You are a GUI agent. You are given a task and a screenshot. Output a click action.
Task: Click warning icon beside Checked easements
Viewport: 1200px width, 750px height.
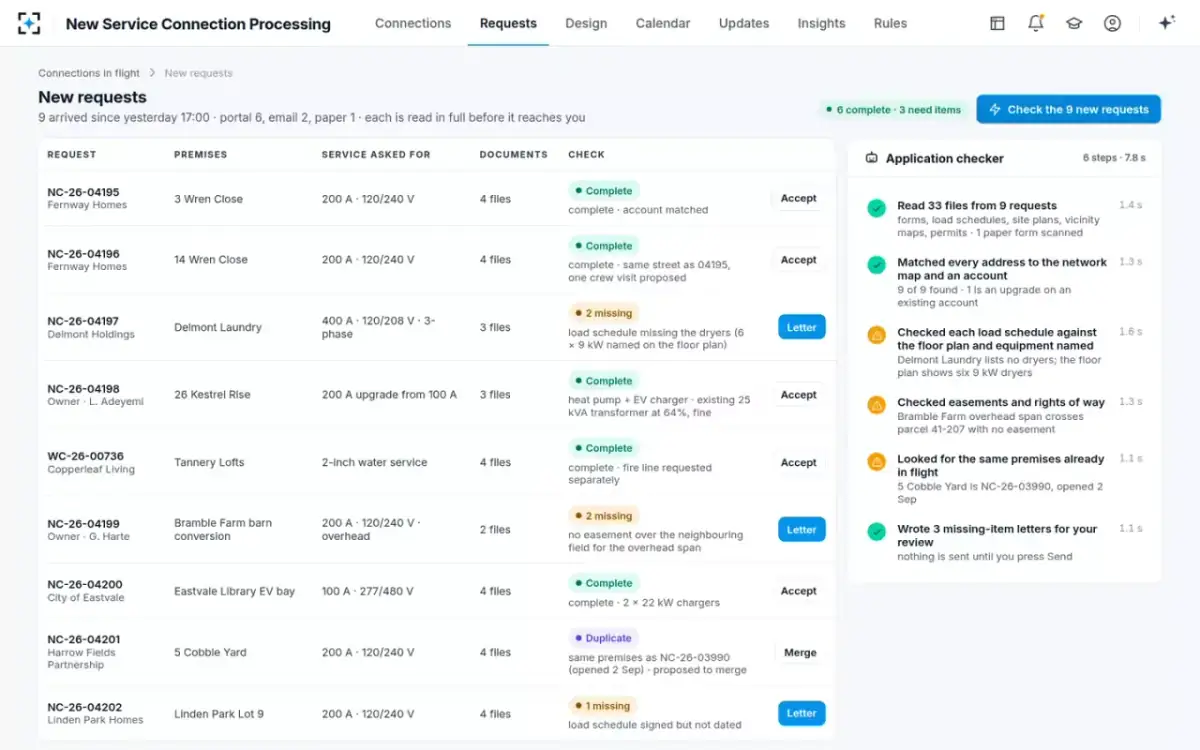click(x=876, y=405)
